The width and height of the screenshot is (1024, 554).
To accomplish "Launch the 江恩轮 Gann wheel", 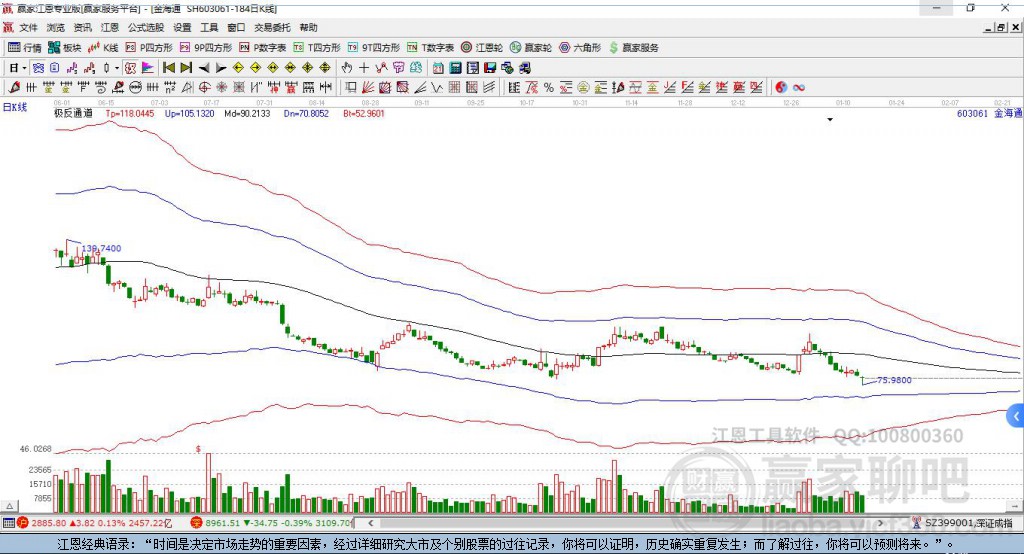I will (x=482, y=48).
